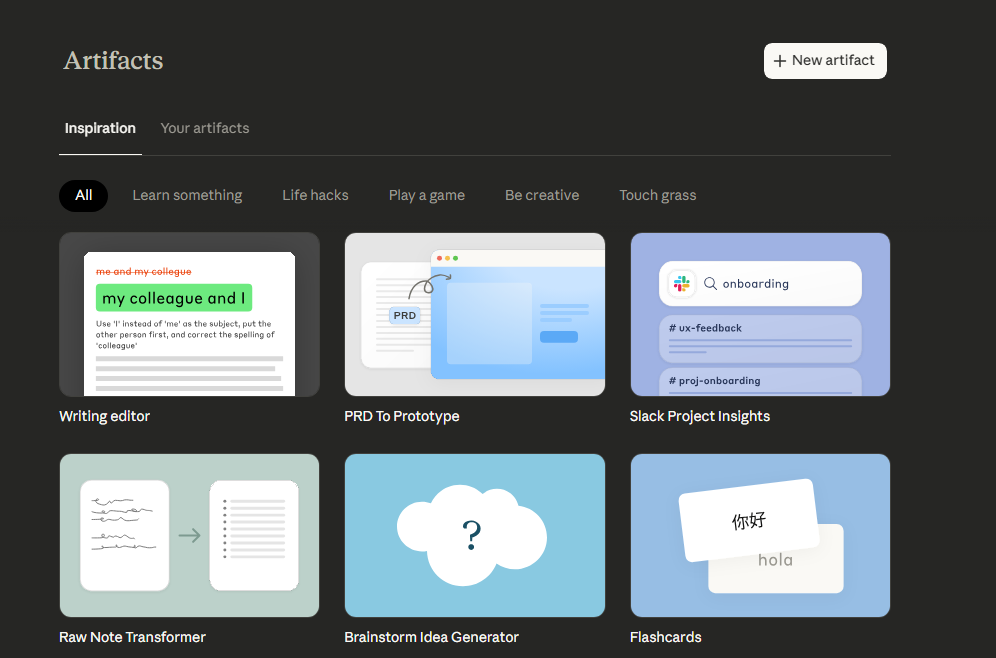
Task: Select the Inspiration tab
Action: (x=100, y=128)
